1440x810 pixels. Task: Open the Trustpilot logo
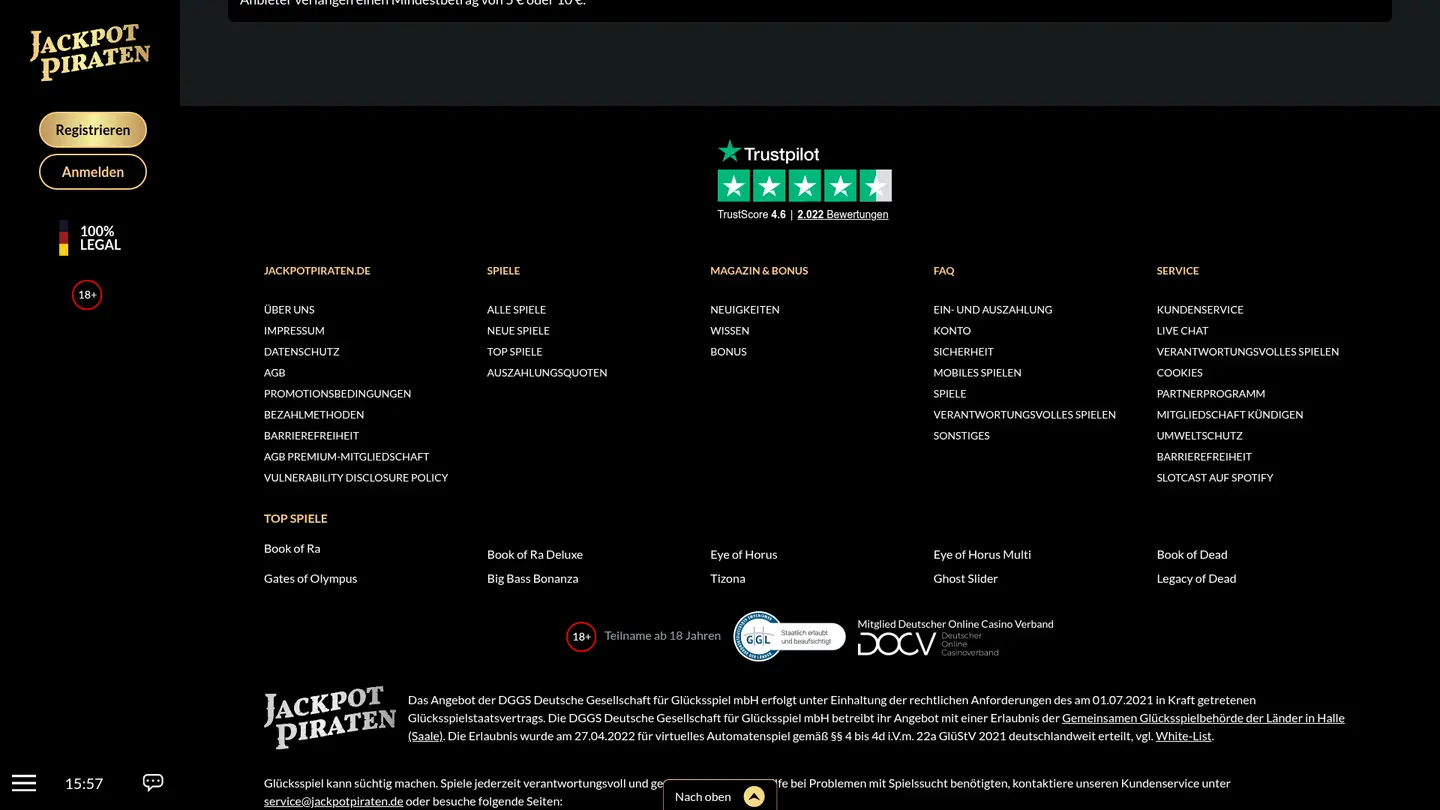point(768,152)
